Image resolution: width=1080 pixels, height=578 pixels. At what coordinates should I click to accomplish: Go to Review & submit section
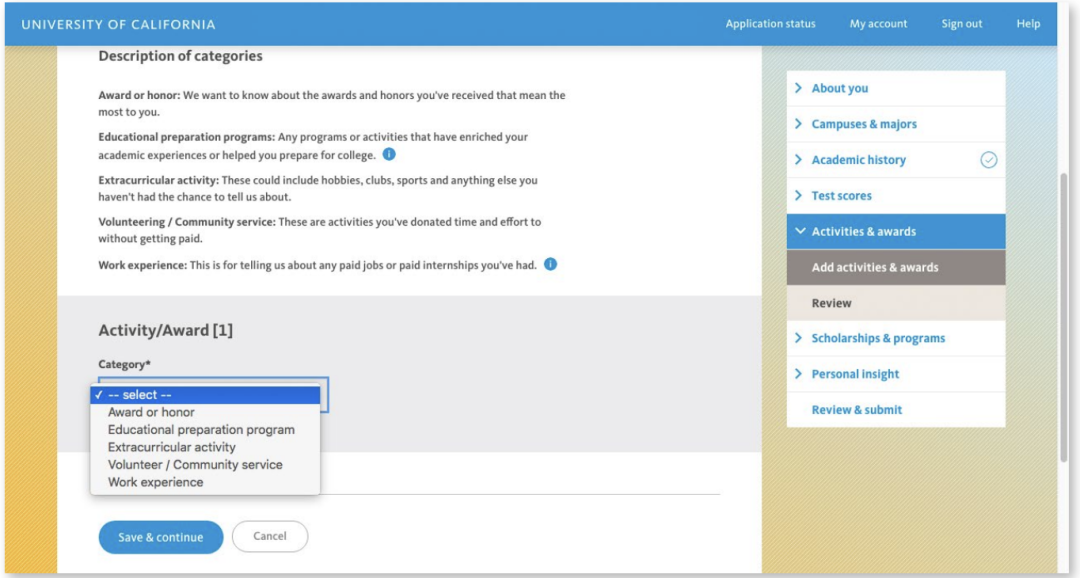tap(856, 410)
